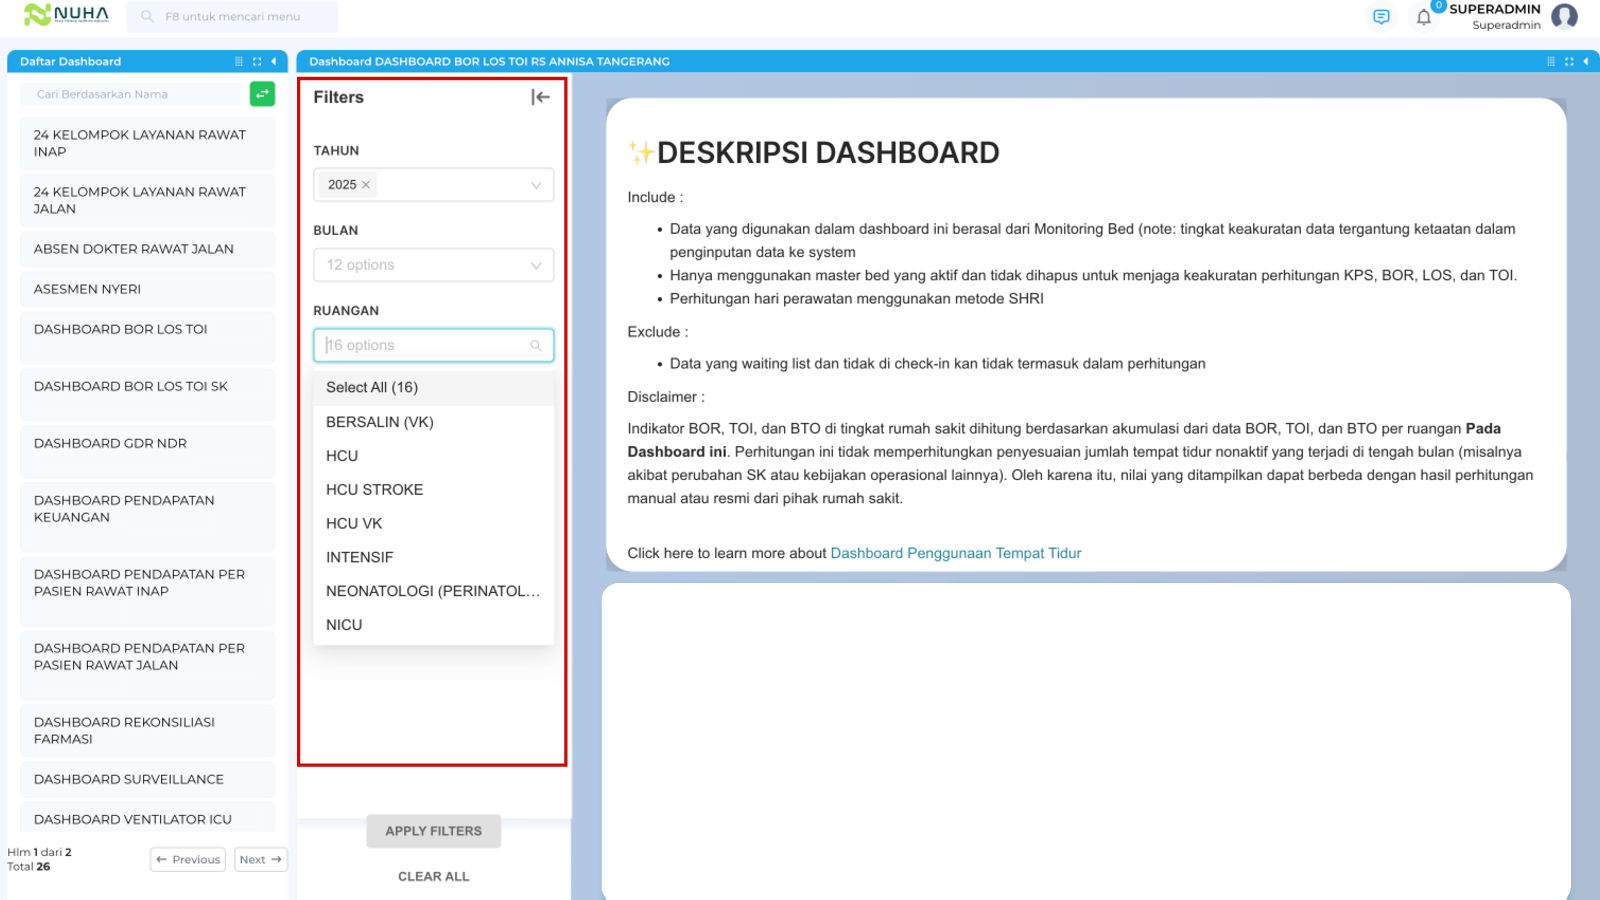Open DASHBOARD BOR LOS TOI SK
This screenshot has width=1600, height=900.
coord(147,394)
